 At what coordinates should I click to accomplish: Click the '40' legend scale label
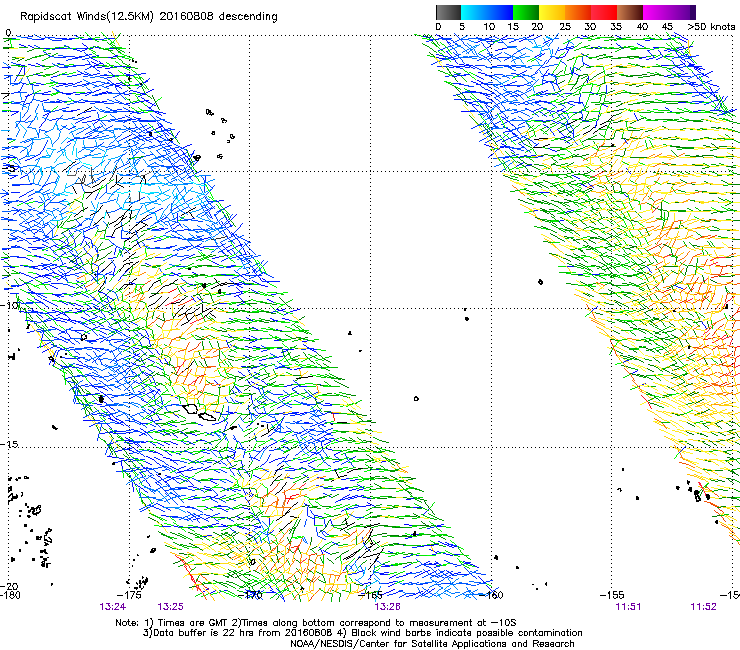[x=642, y=26]
